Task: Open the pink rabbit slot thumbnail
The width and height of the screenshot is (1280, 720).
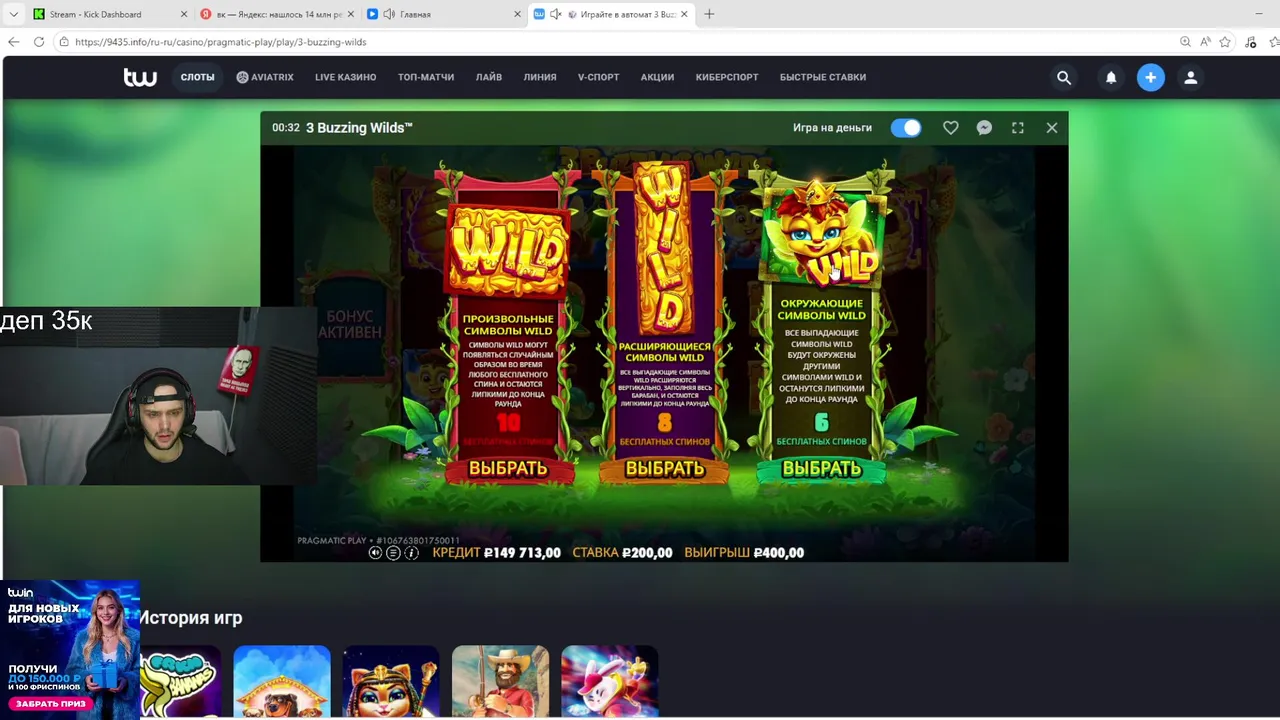Action: click(609, 681)
